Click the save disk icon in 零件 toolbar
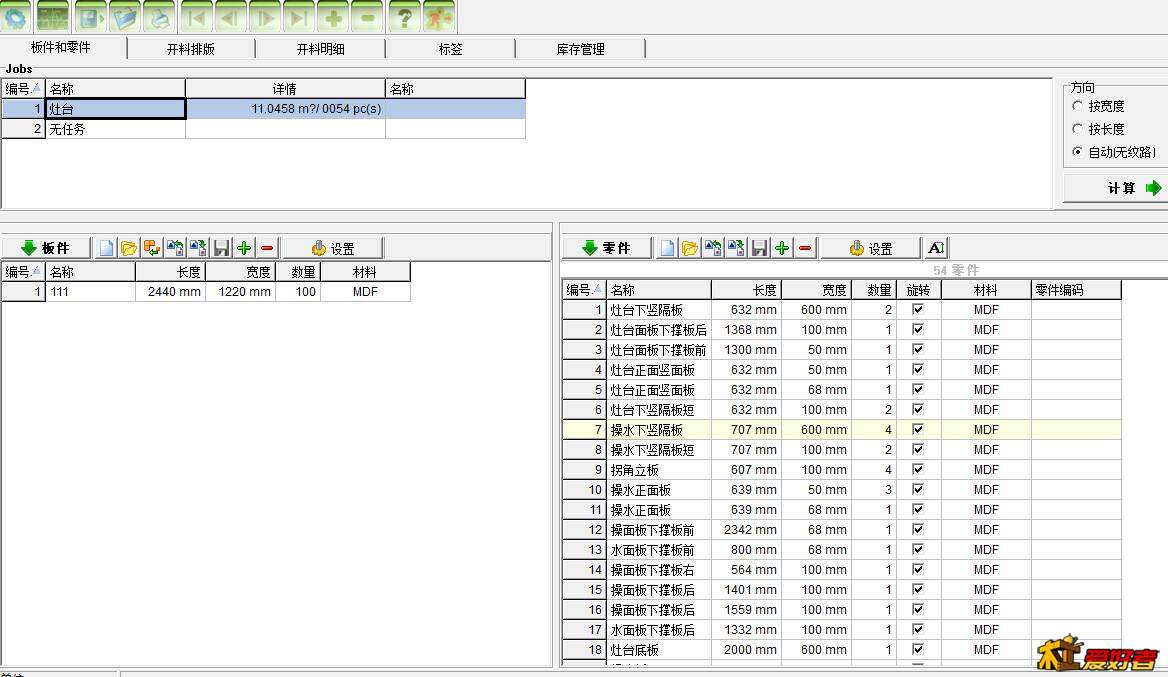Image resolution: width=1168 pixels, height=677 pixels. 759,248
